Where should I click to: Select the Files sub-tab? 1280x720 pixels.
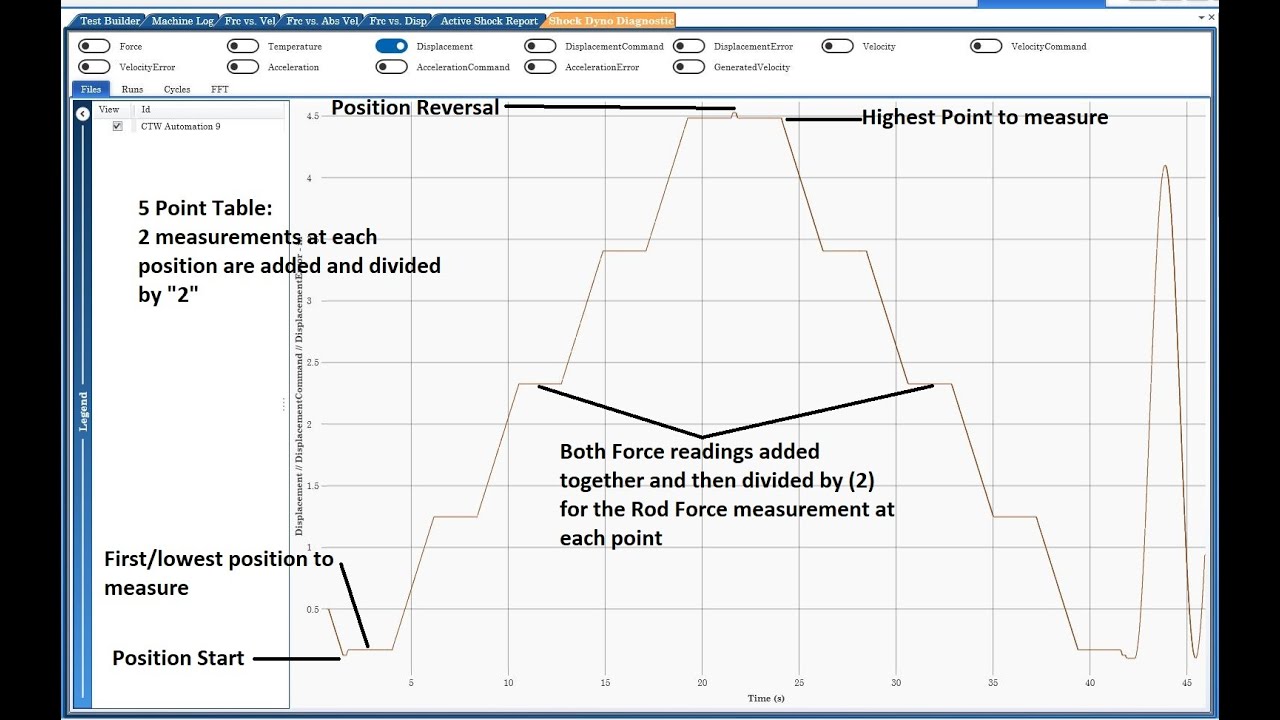tap(91, 89)
